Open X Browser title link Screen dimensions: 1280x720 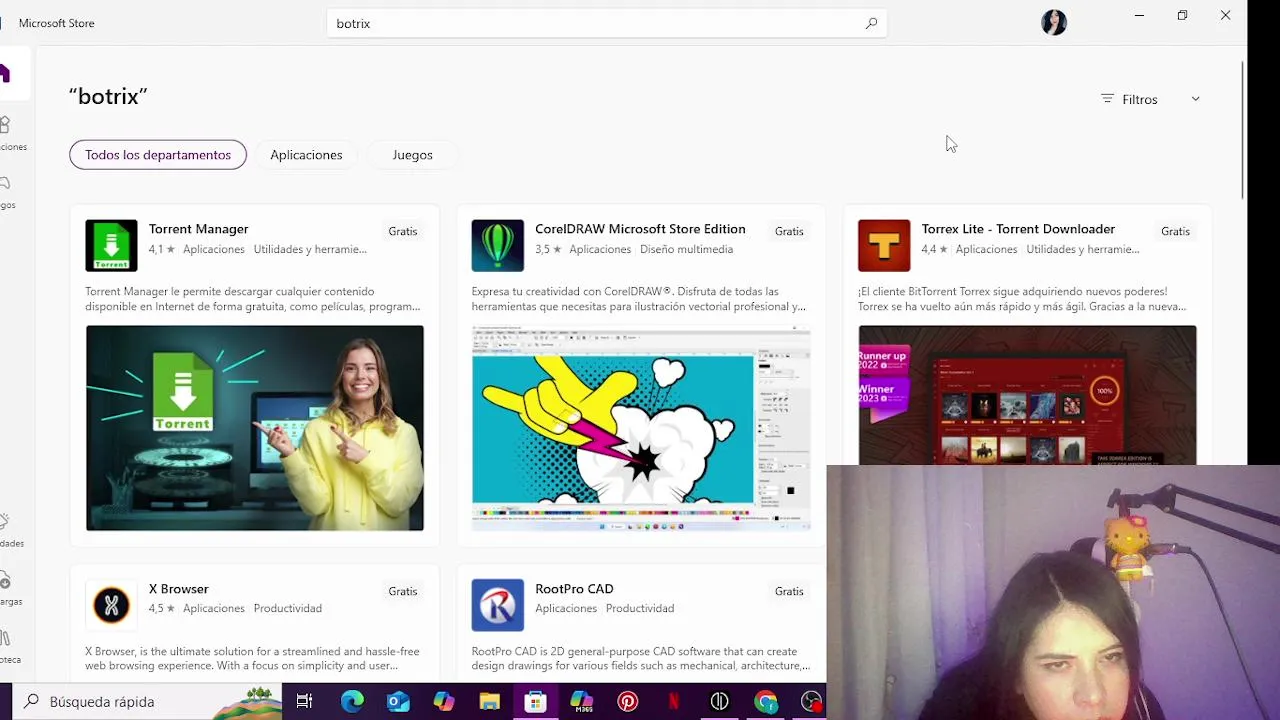click(x=178, y=589)
